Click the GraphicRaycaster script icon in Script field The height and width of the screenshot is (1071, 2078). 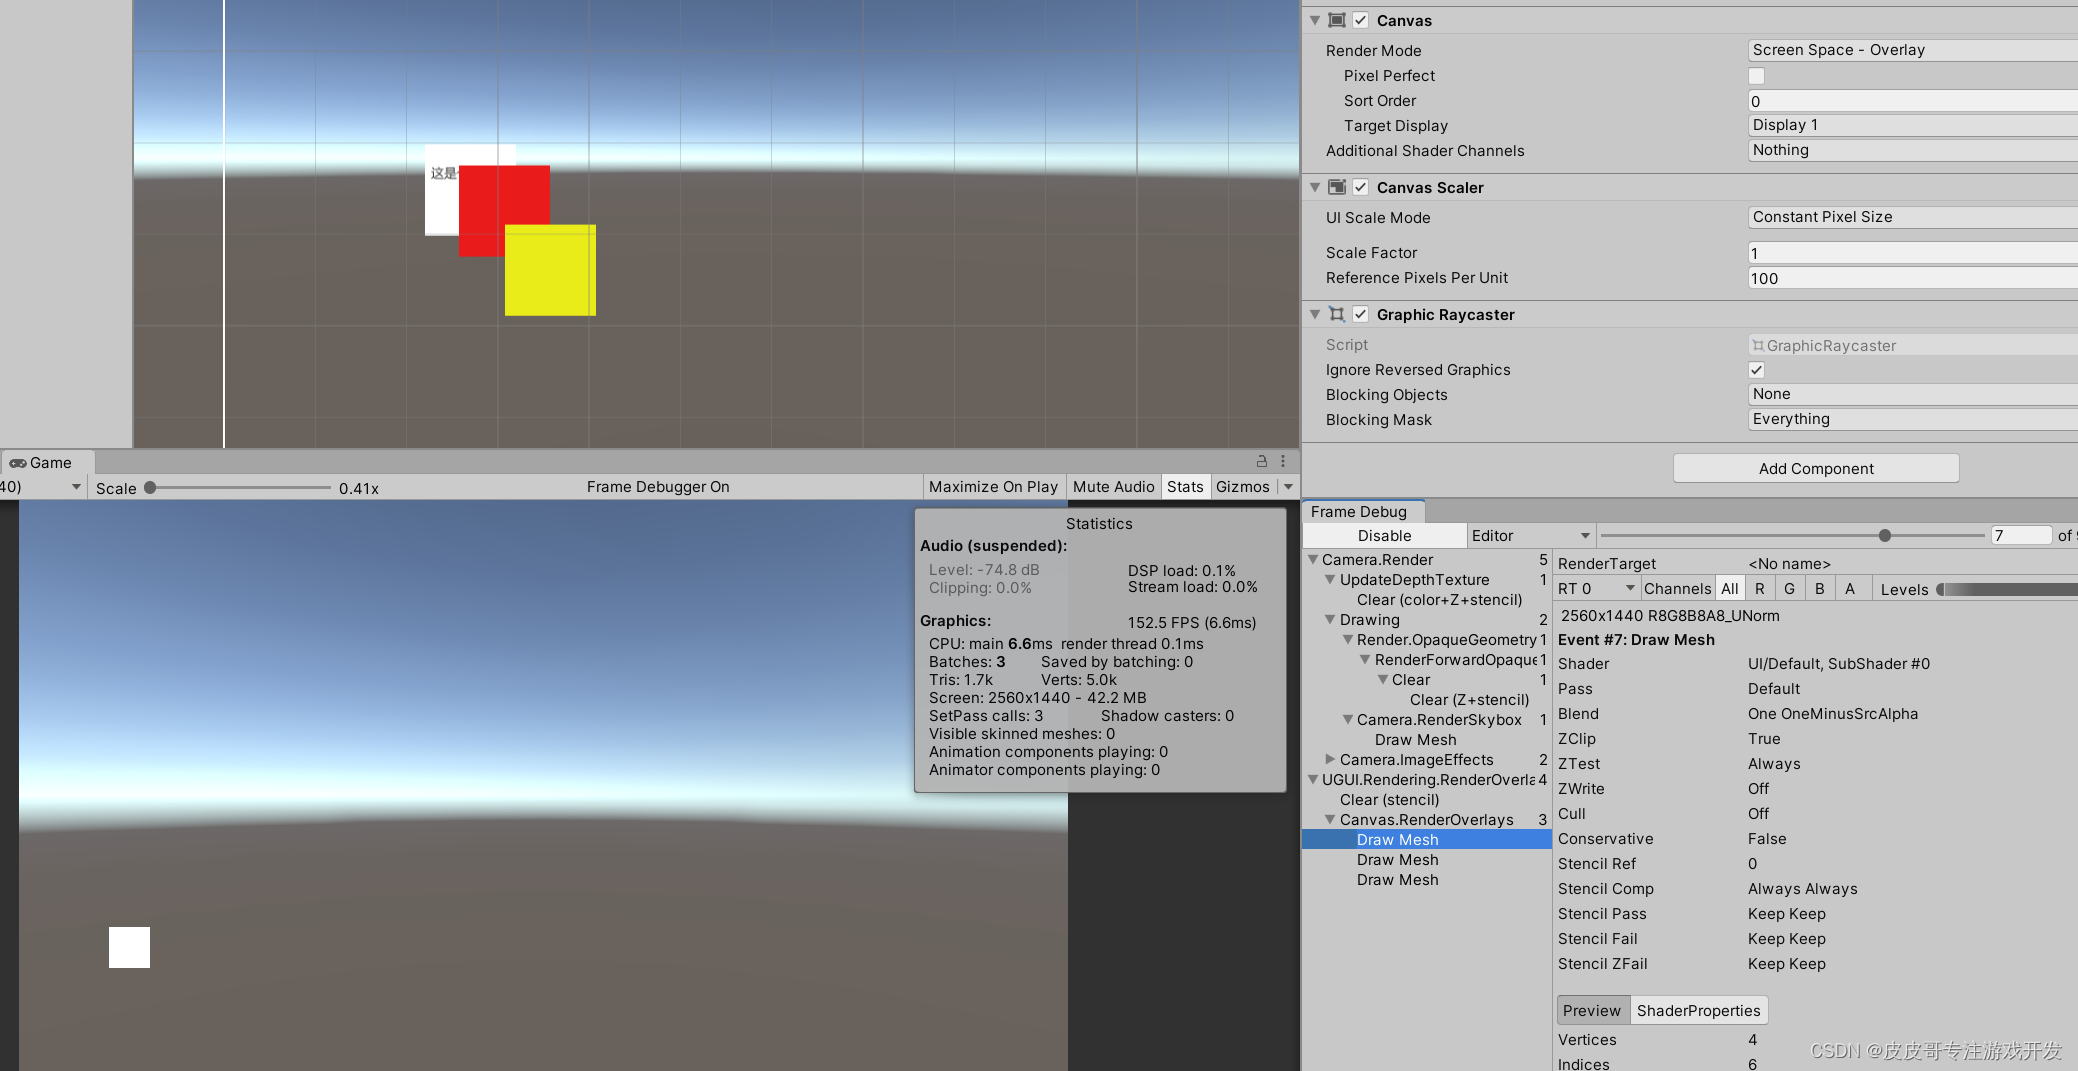1758,345
